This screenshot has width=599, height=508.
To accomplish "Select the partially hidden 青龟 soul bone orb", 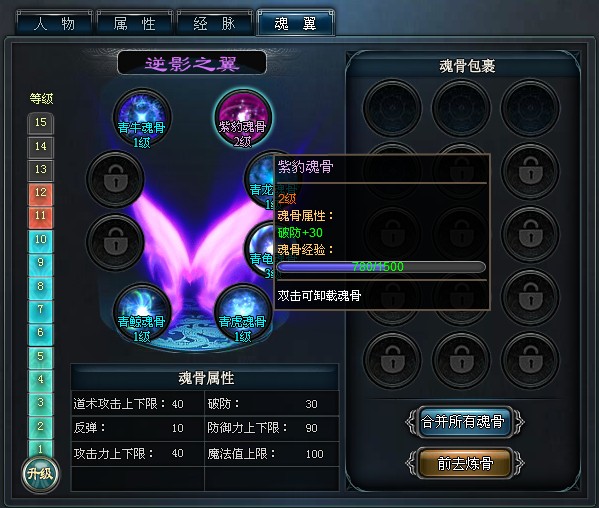I will coord(260,250).
